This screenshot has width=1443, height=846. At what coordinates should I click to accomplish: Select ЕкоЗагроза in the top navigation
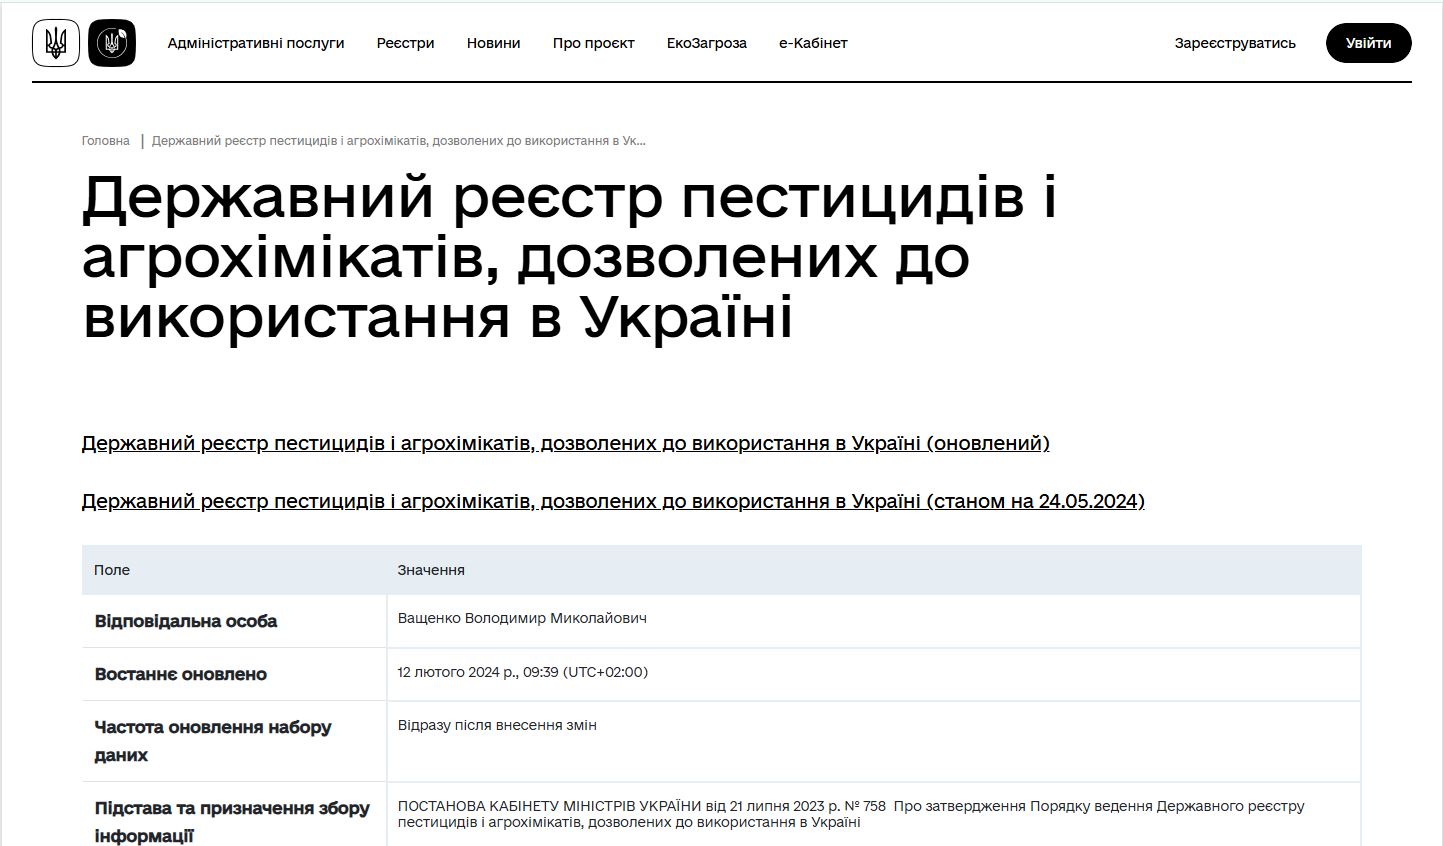click(x=706, y=43)
